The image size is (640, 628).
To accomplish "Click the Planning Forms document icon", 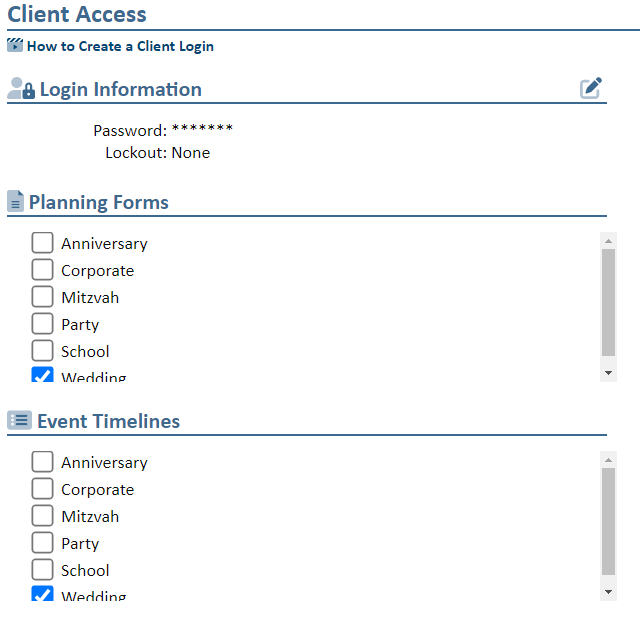I will click(x=15, y=202).
